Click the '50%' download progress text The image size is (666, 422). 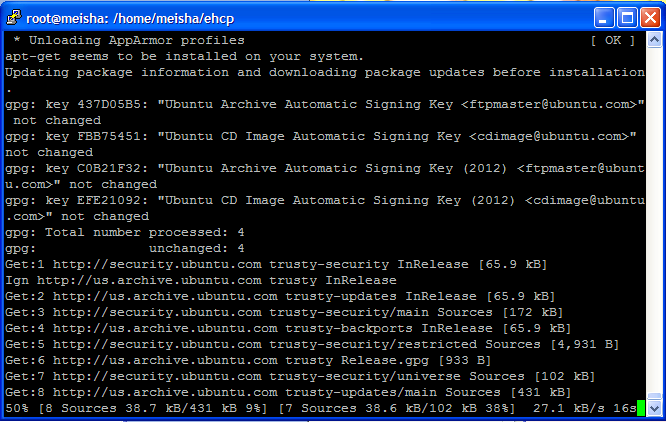point(17,408)
